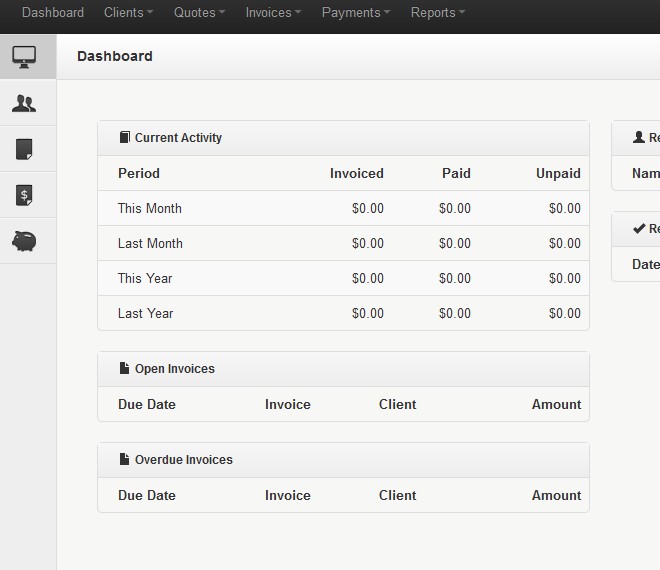Open the invoices dollar sidebar icon
This screenshot has width=660, height=570.
pos(25,195)
